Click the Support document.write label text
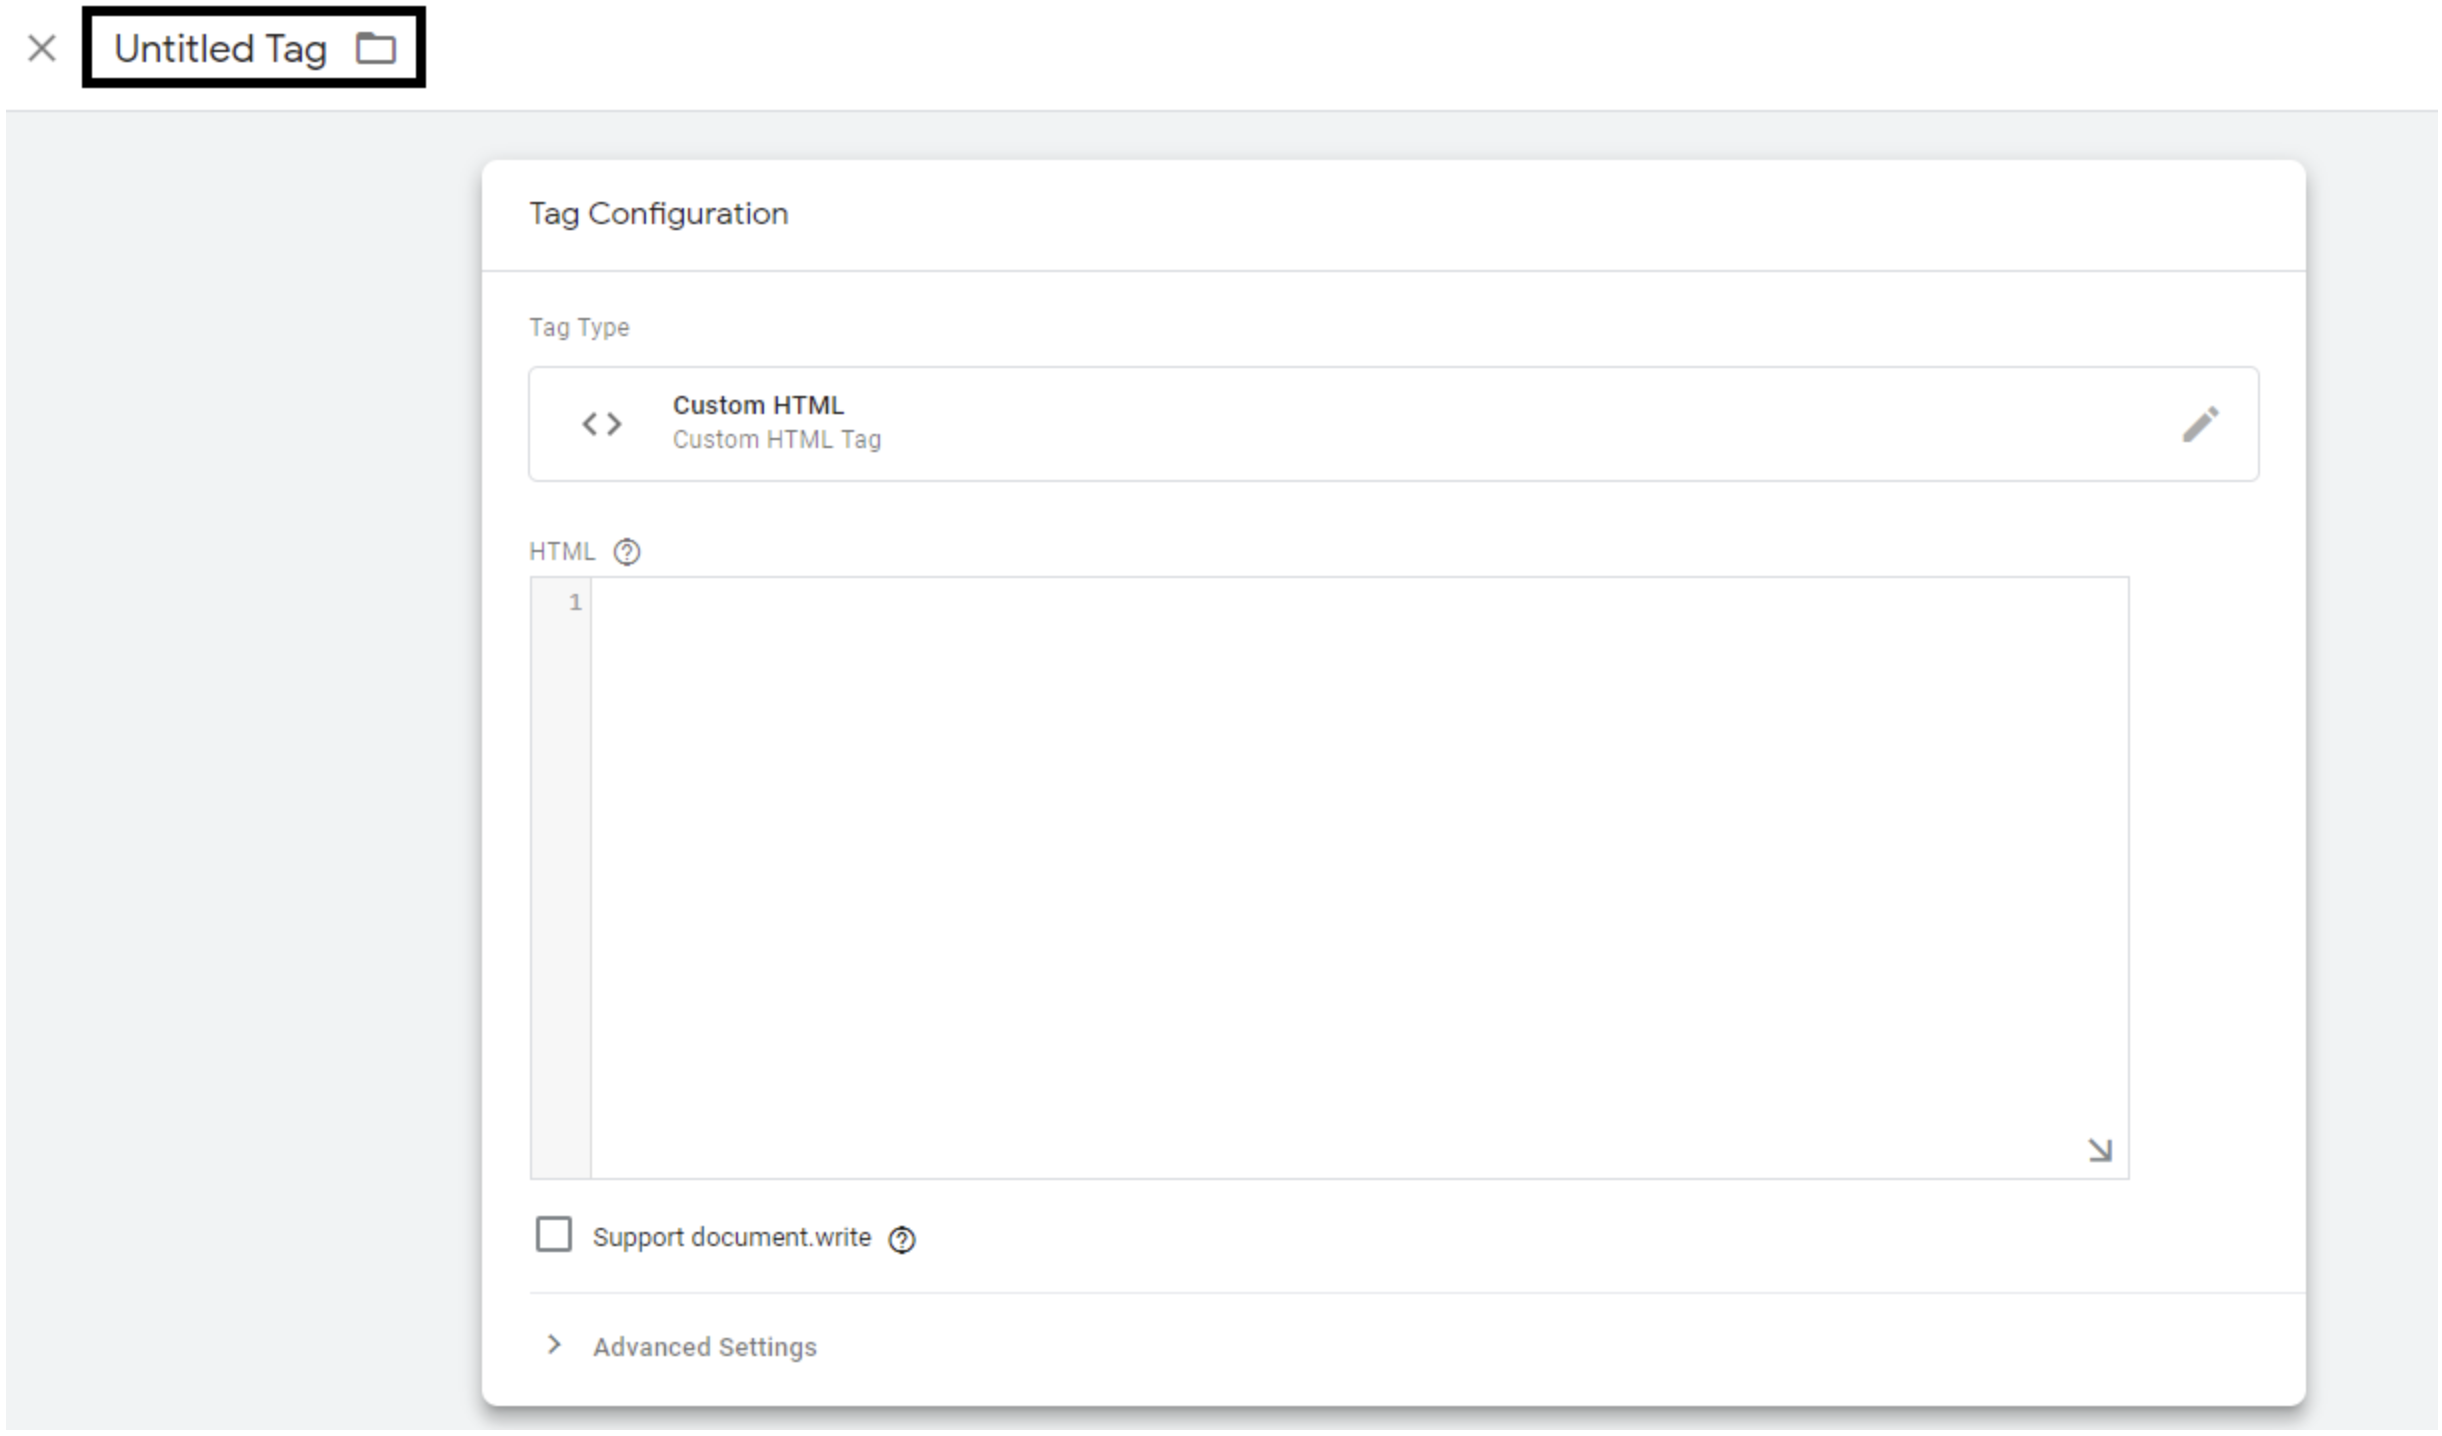 pyautogui.click(x=732, y=1238)
